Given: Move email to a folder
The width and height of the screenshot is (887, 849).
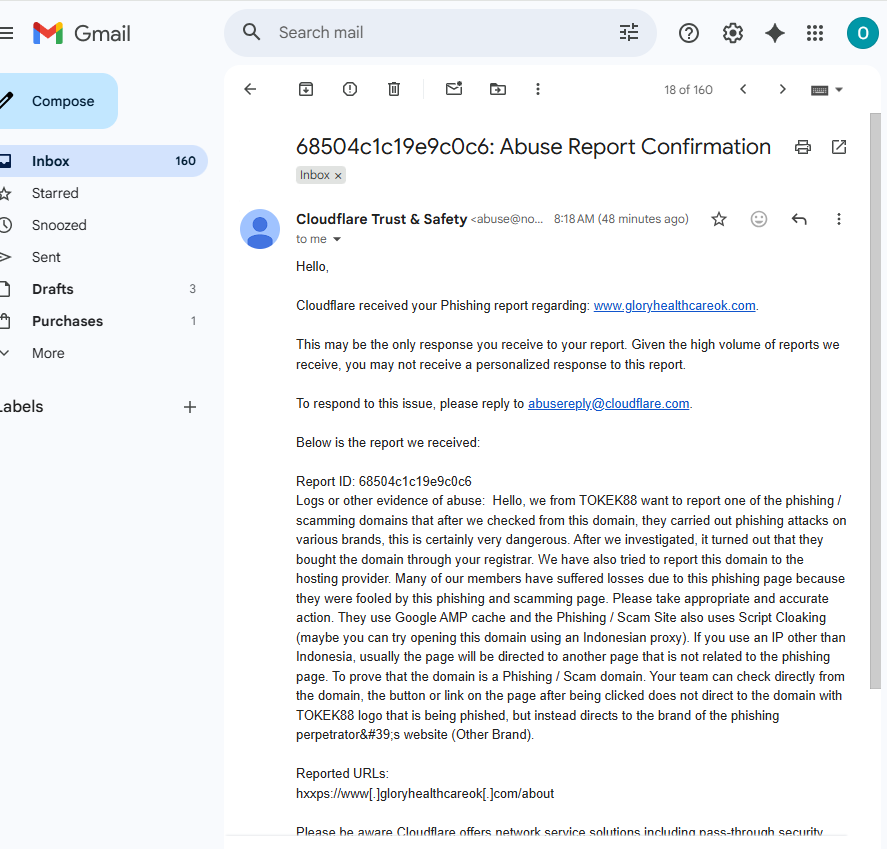Looking at the screenshot, I should tap(498, 89).
